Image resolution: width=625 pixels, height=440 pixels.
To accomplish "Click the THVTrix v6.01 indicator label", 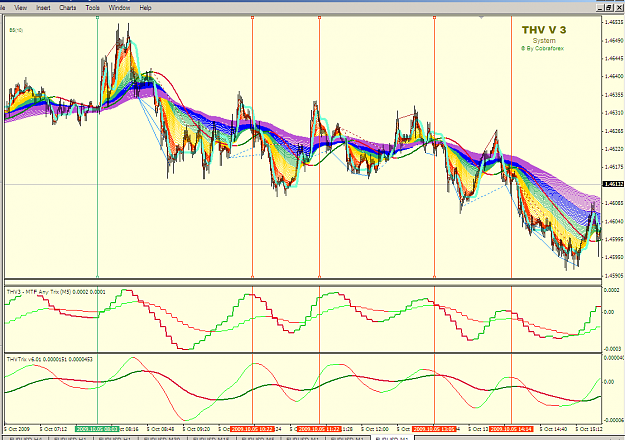I will pyautogui.click(x=49, y=359).
